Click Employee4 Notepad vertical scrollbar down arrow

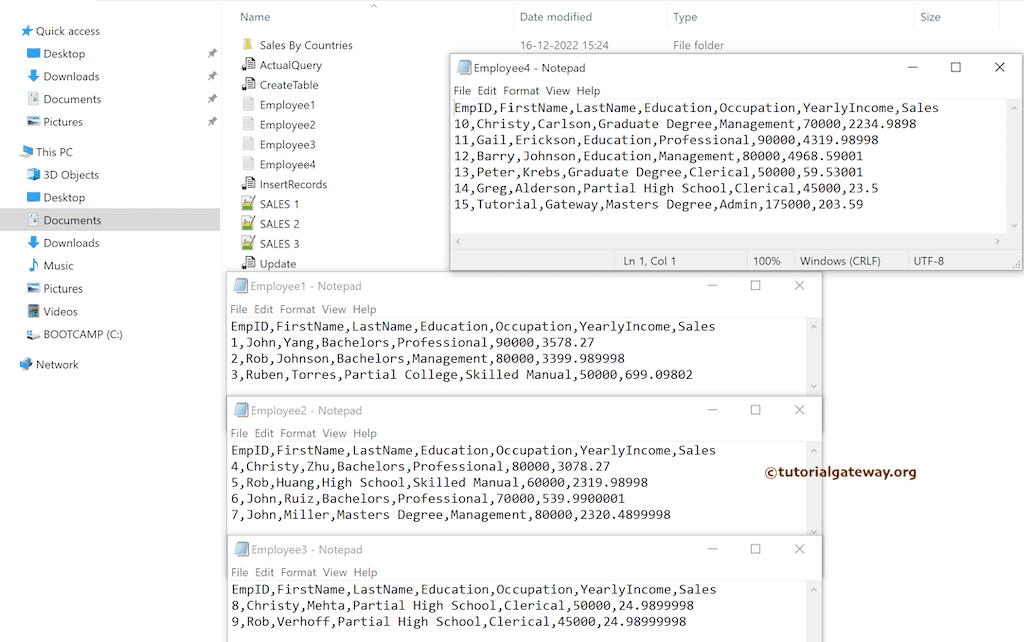pyautogui.click(x=1014, y=225)
